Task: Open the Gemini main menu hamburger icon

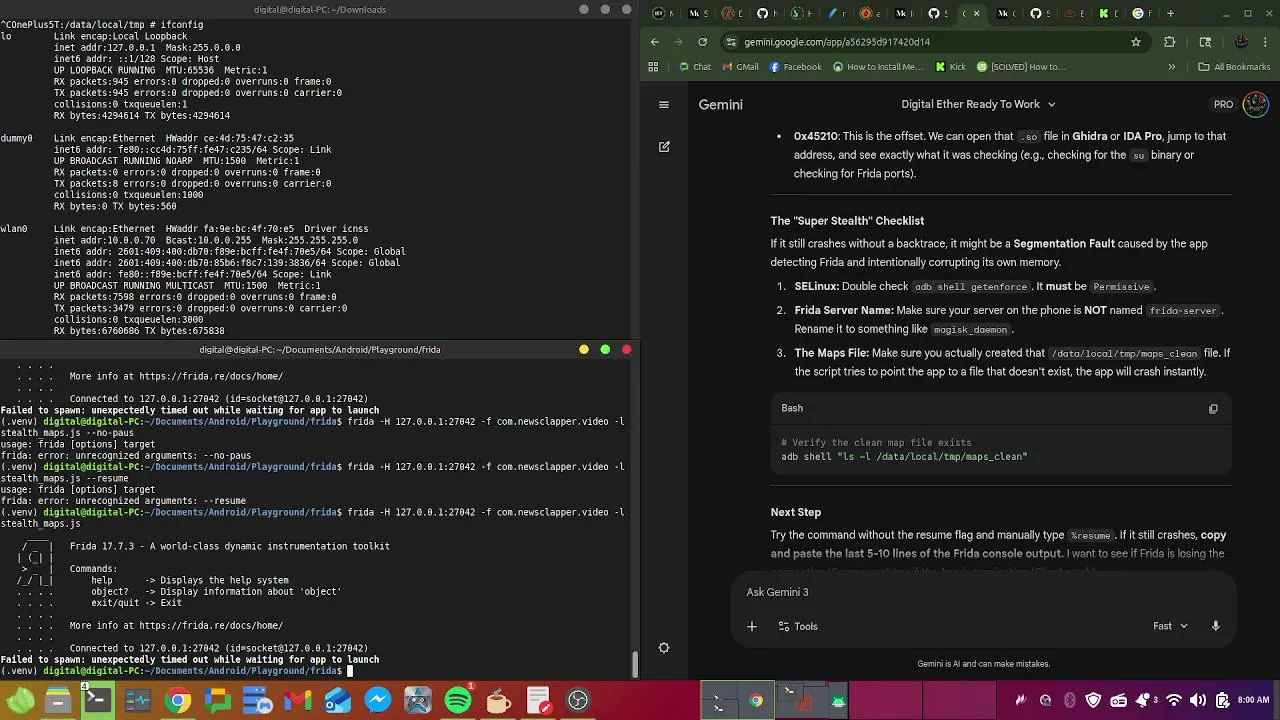Action: pyautogui.click(x=664, y=104)
